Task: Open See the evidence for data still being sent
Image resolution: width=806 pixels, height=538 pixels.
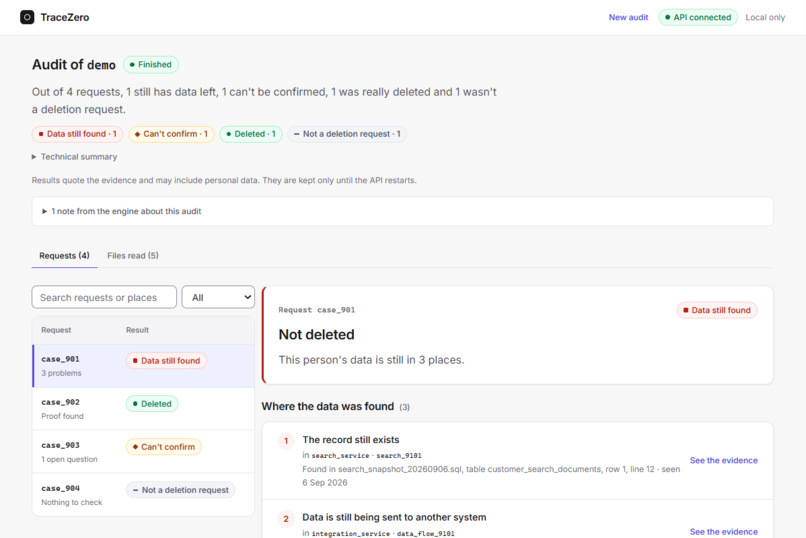Action: point(723,532)
